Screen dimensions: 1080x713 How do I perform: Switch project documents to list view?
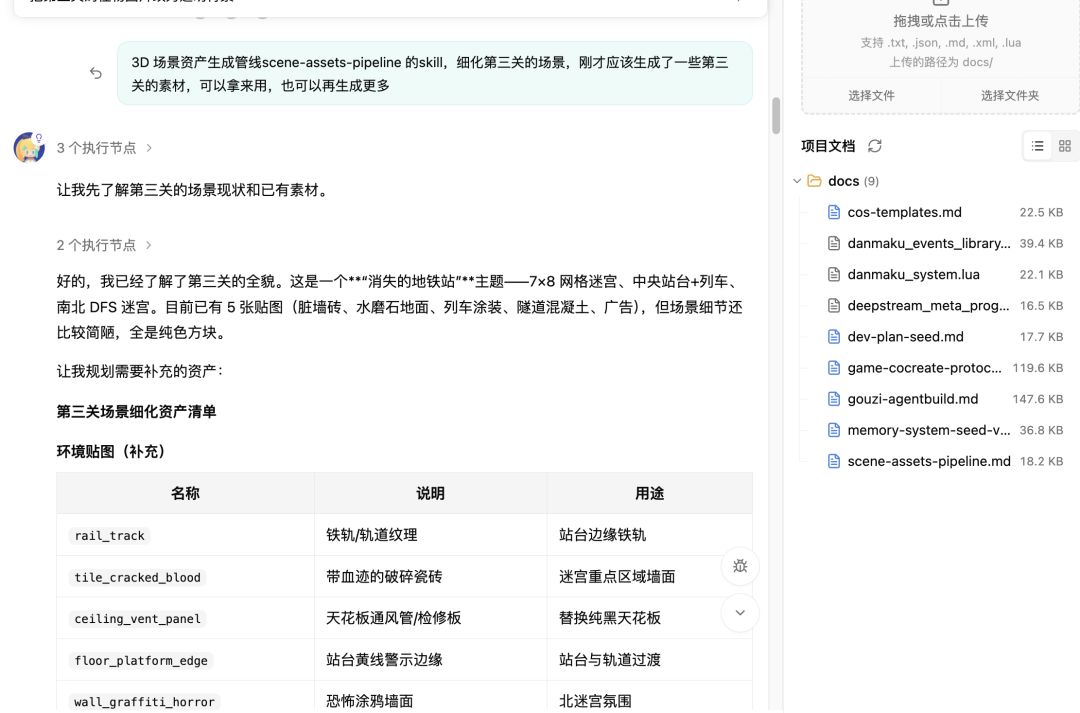point(1037,146)
